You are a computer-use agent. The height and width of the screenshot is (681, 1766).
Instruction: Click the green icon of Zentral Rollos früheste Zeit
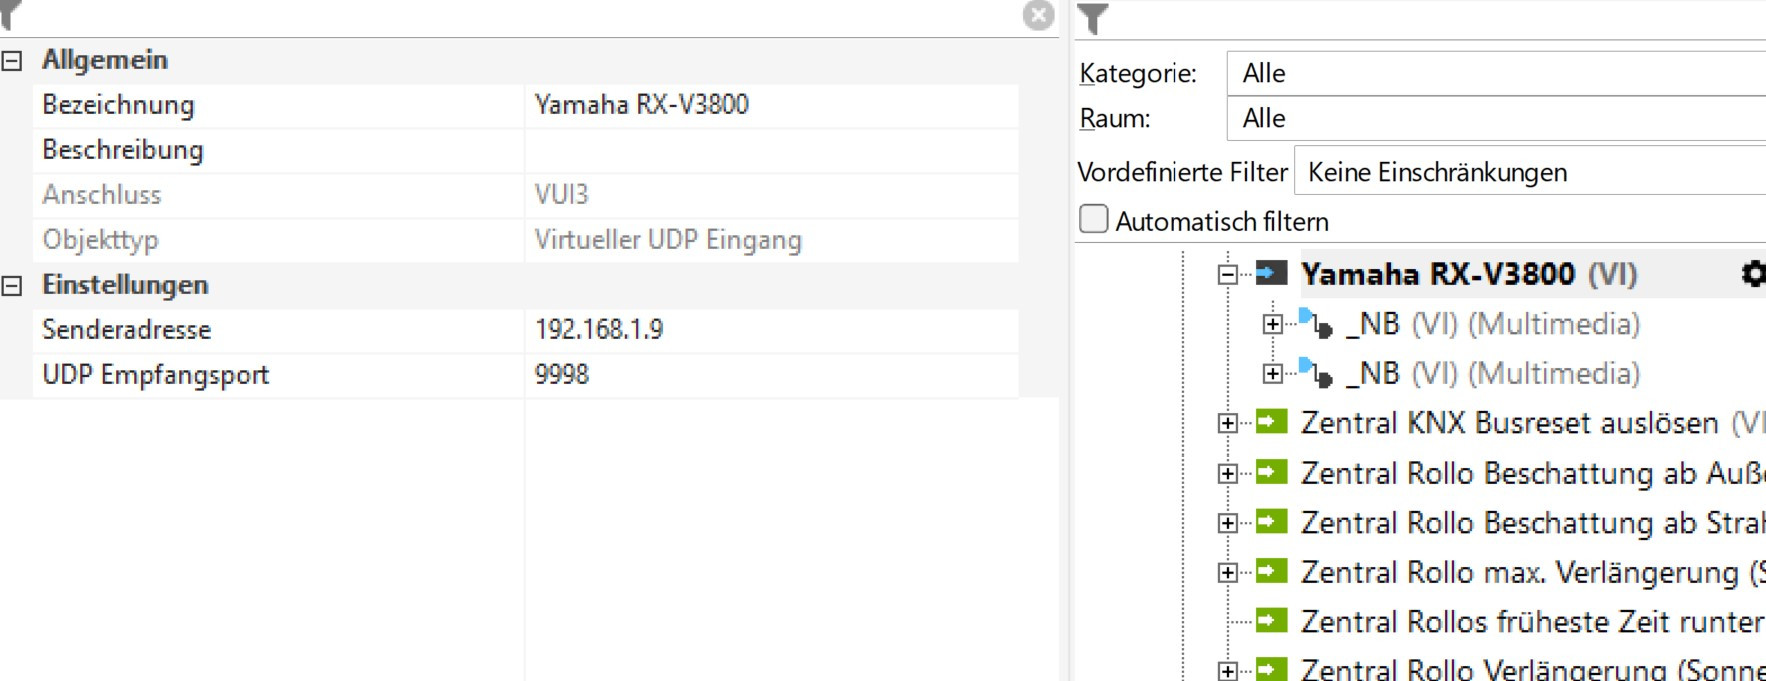[1271, 621]
